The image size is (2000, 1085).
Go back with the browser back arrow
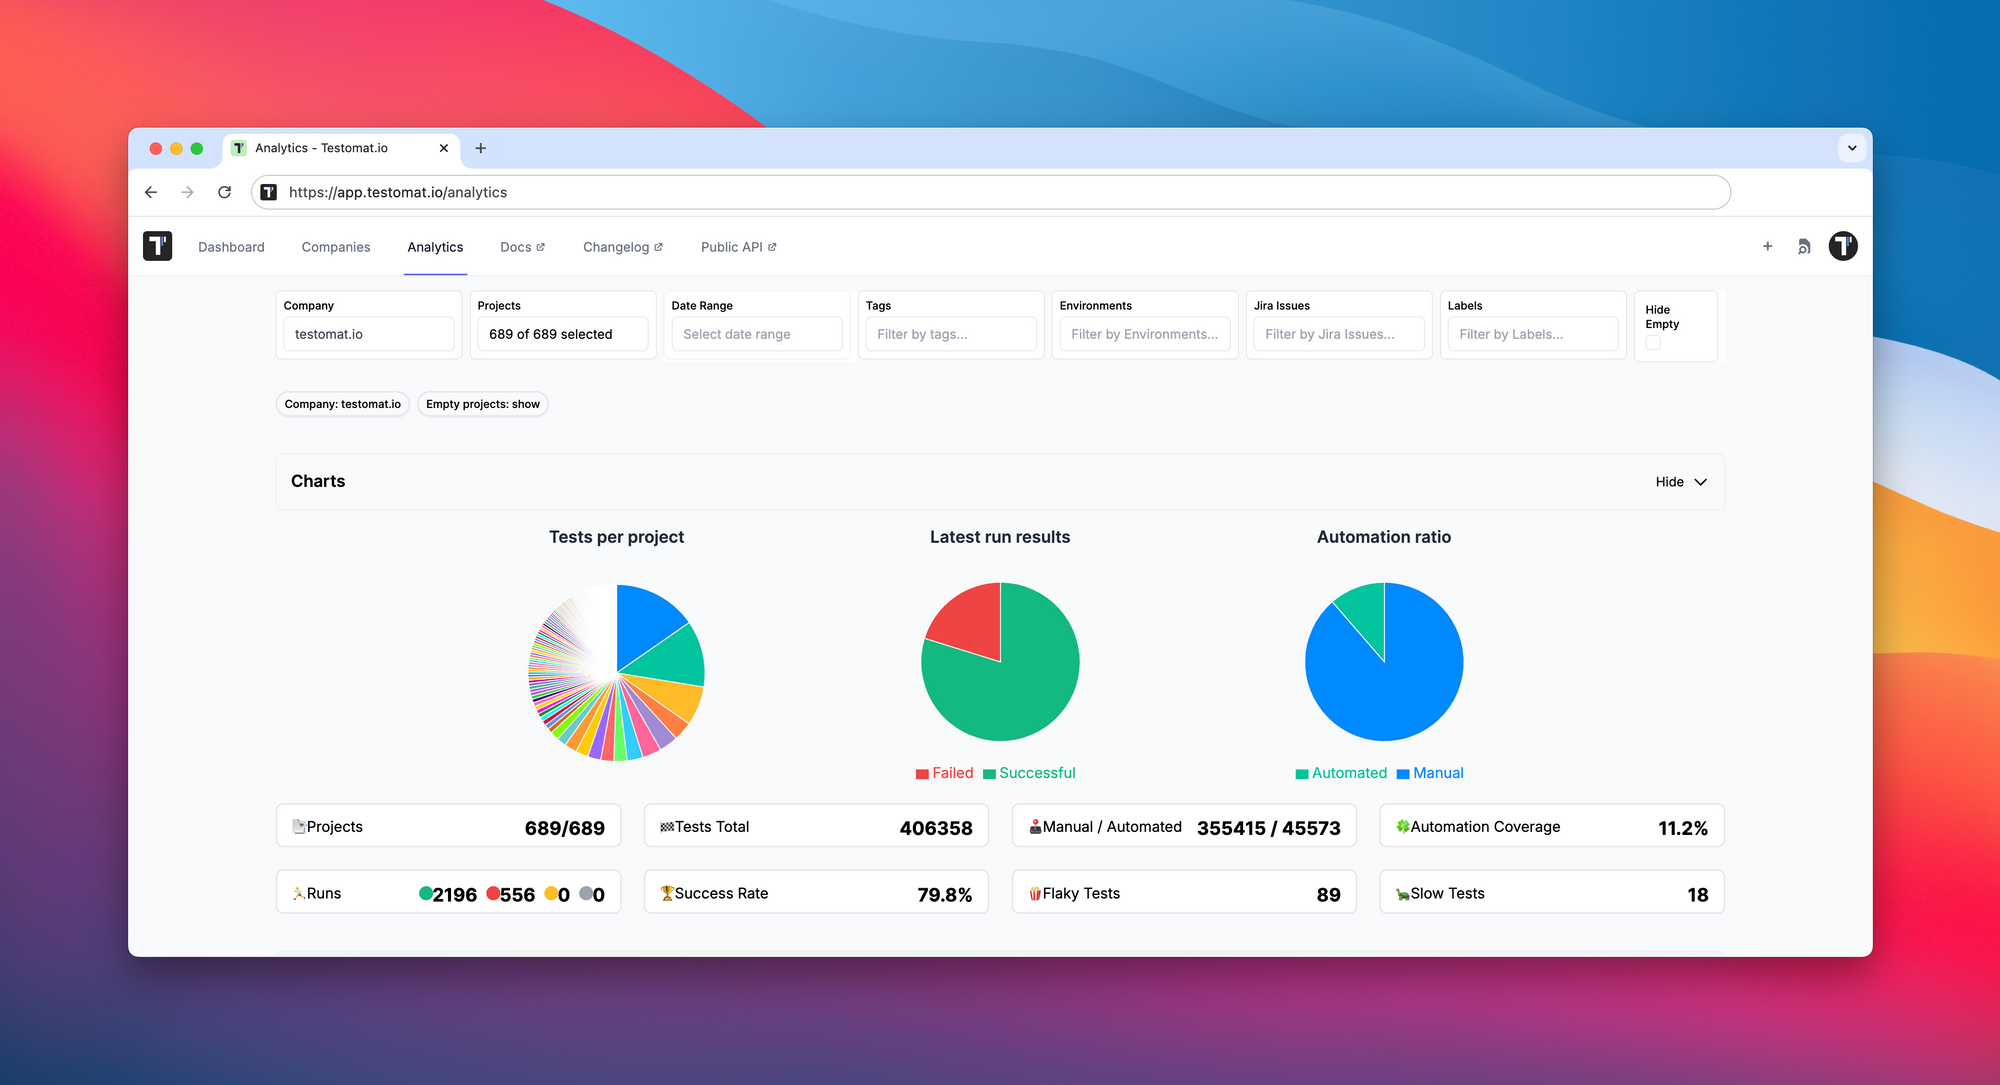tap(151, 192)
